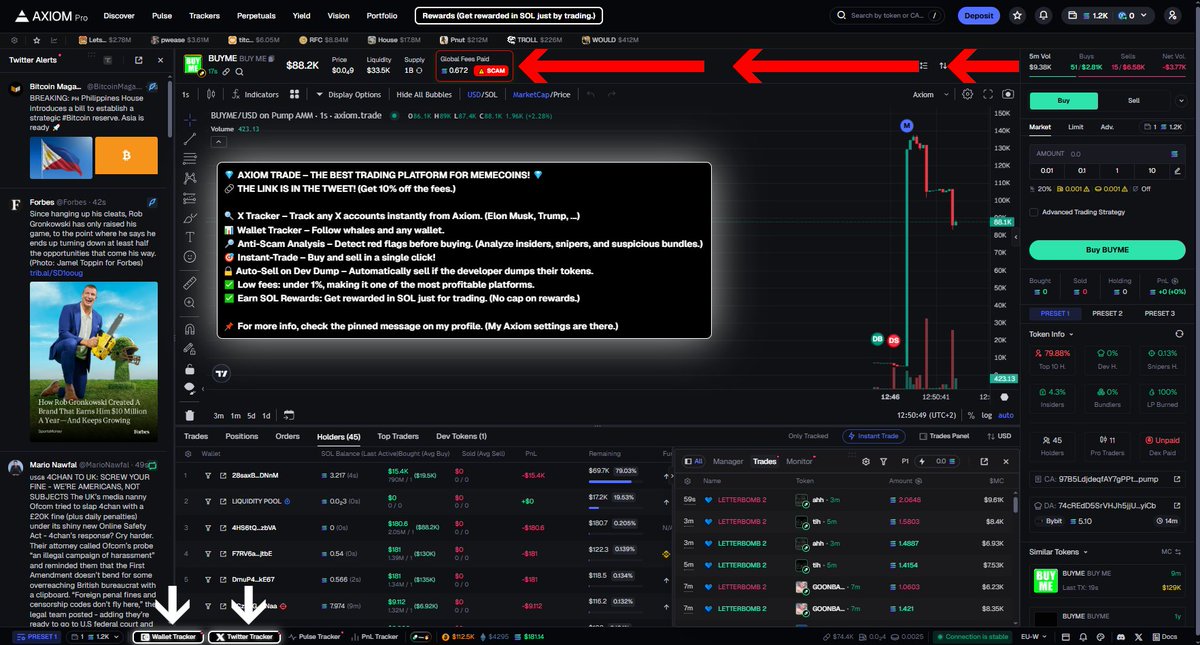Take chart snapshot with camera icon
Viewport: 1200px width, 645px height.
(1008, 94)
